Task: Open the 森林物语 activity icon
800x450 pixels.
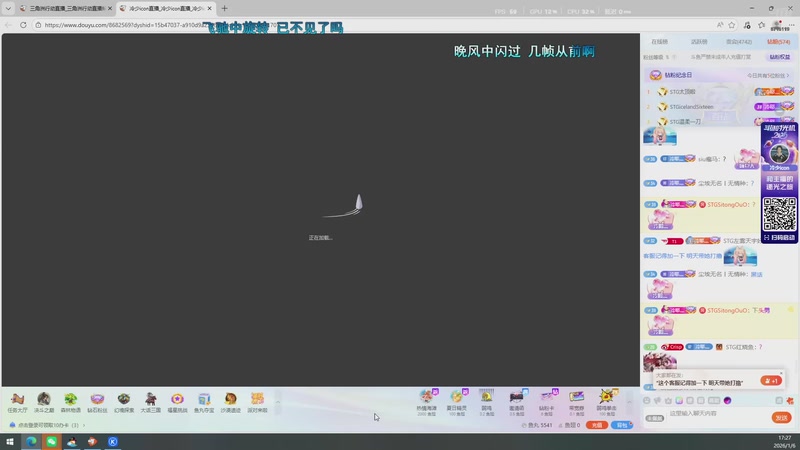Action: [70, 402]
